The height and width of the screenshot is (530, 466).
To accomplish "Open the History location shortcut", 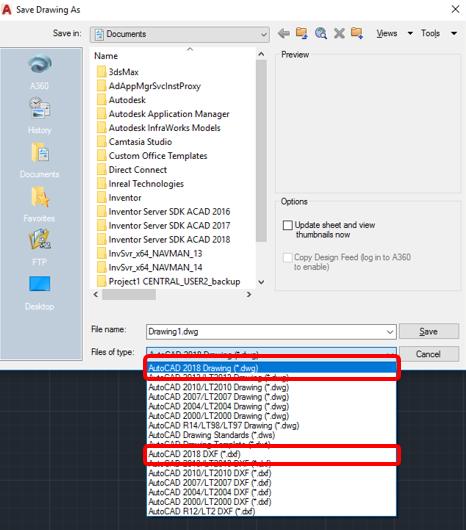I will [40, 116].
